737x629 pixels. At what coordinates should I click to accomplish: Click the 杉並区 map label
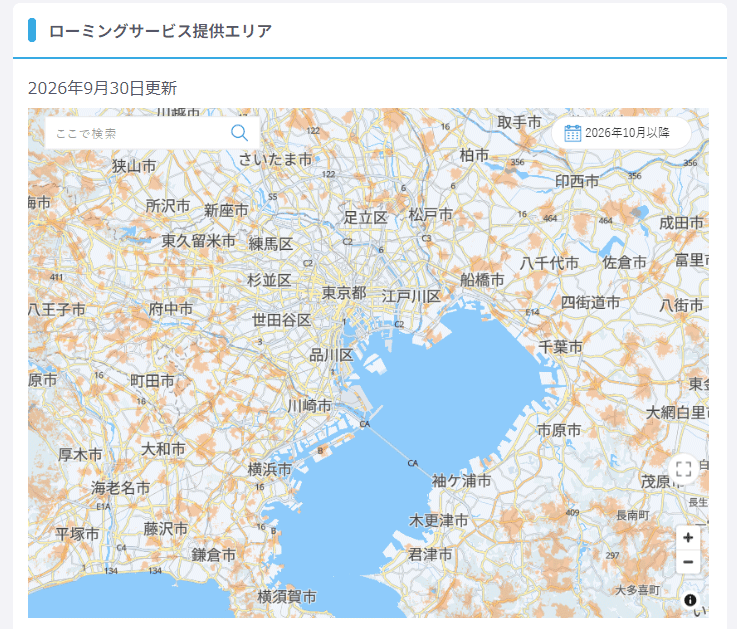(269, 280)
